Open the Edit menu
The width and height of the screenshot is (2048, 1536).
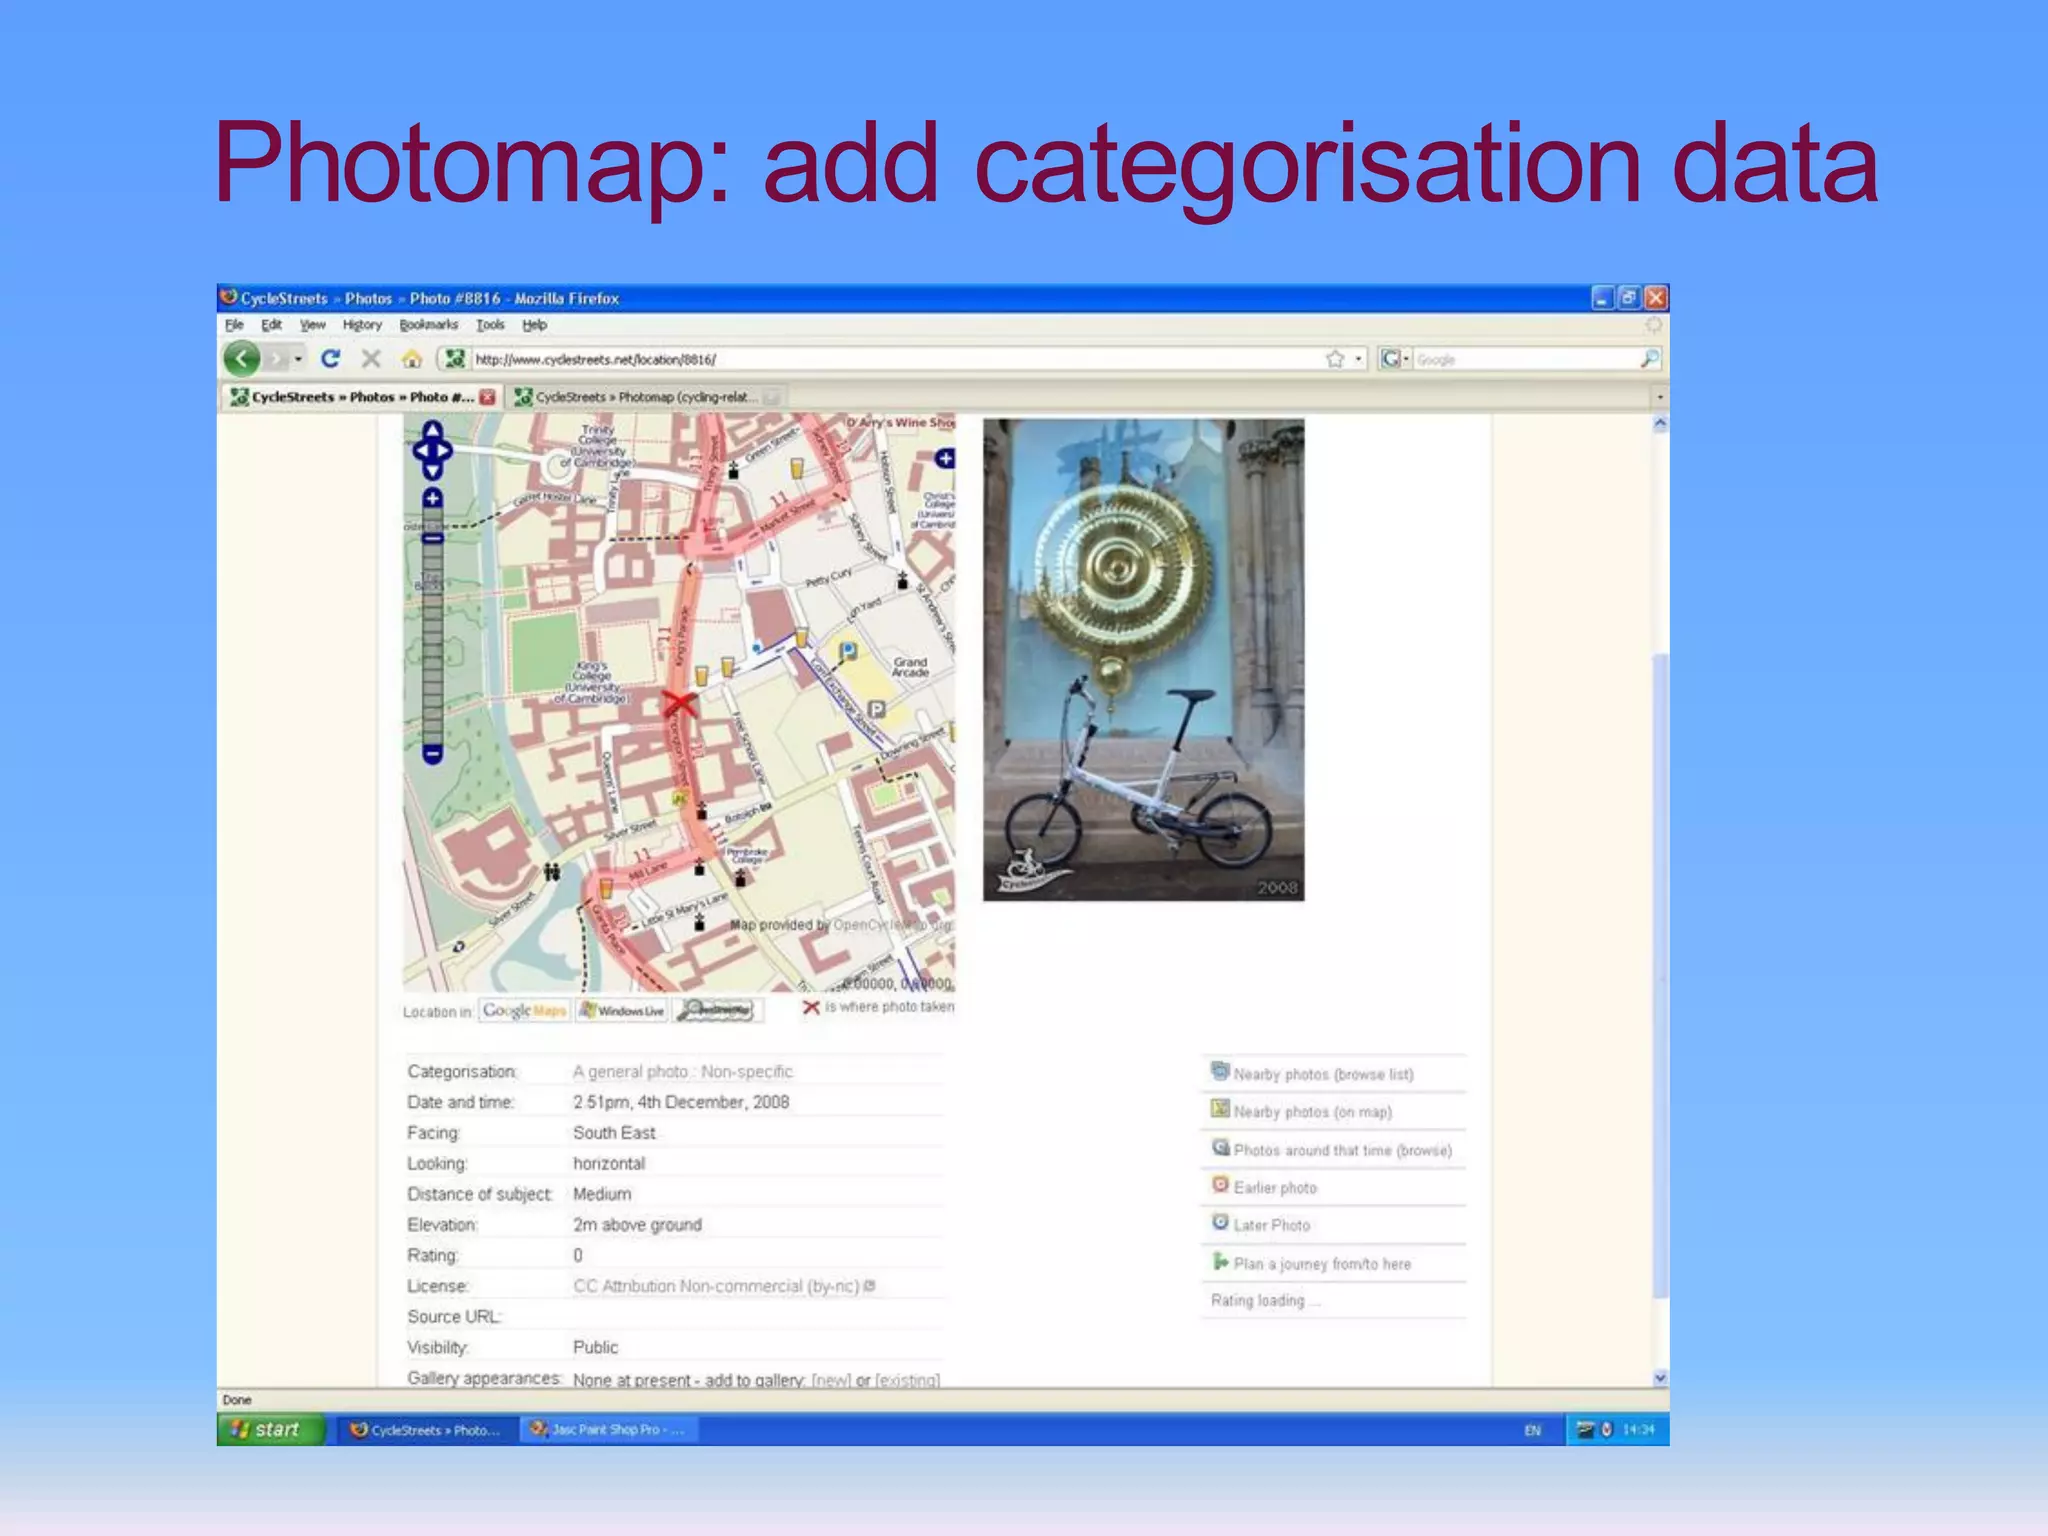pos(271,325)
